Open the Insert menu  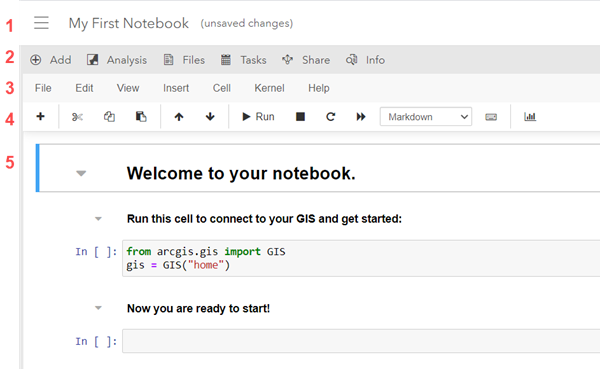[176, 88]
